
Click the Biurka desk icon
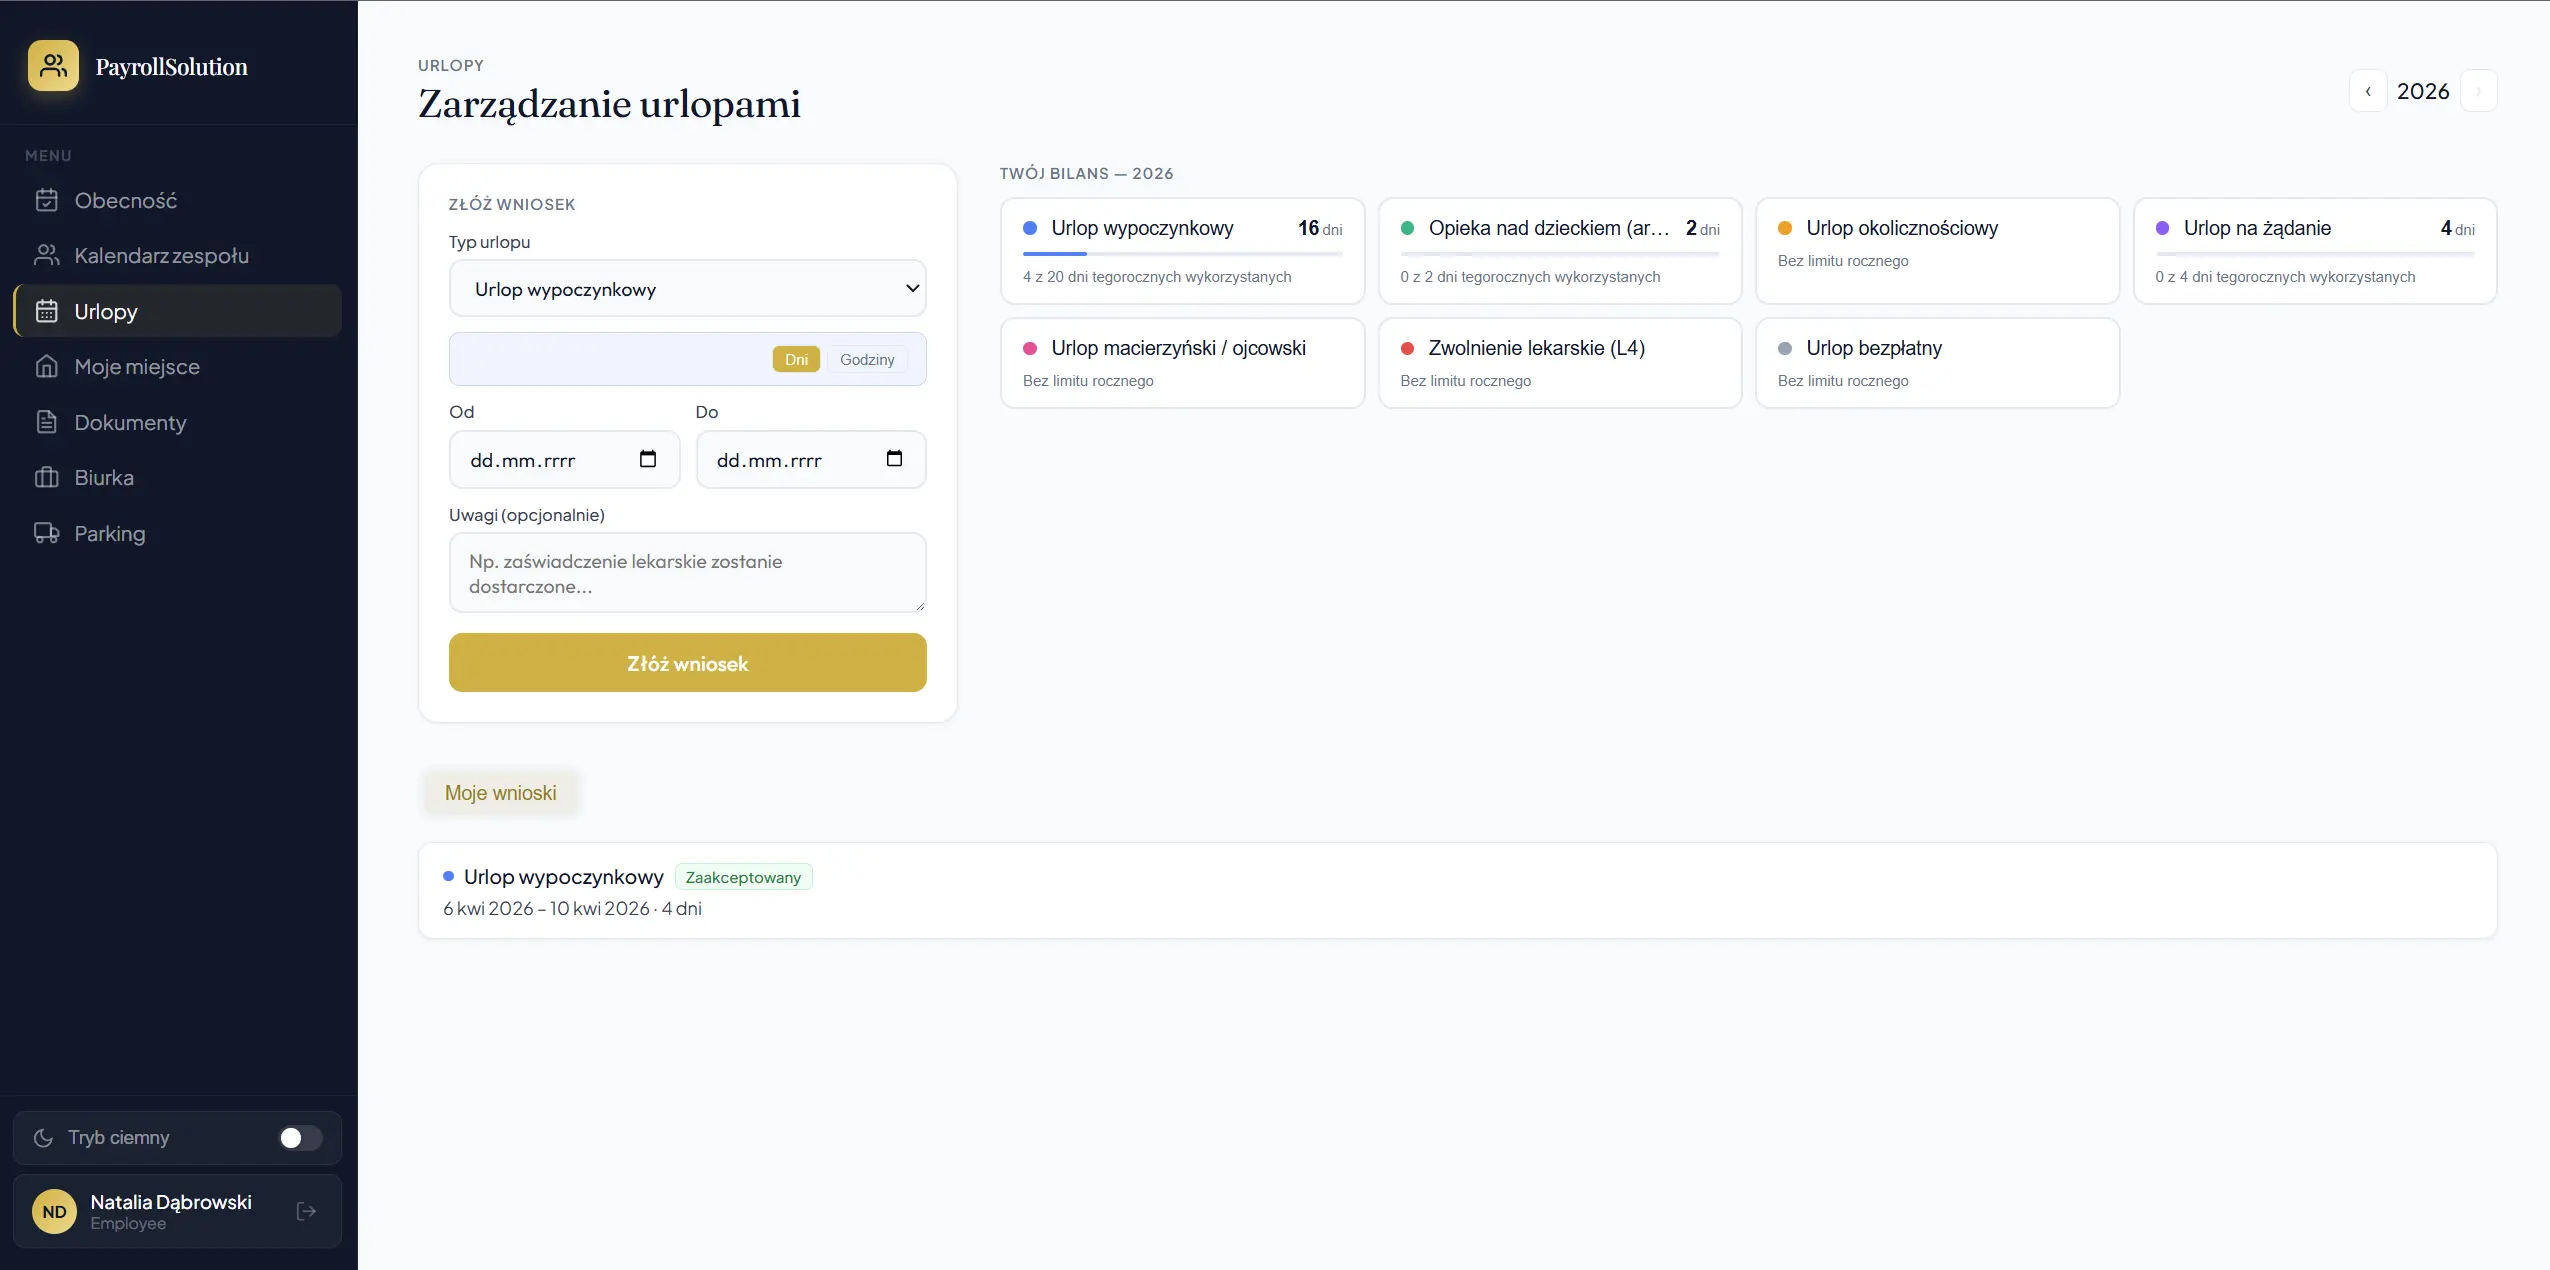point(46,477)
